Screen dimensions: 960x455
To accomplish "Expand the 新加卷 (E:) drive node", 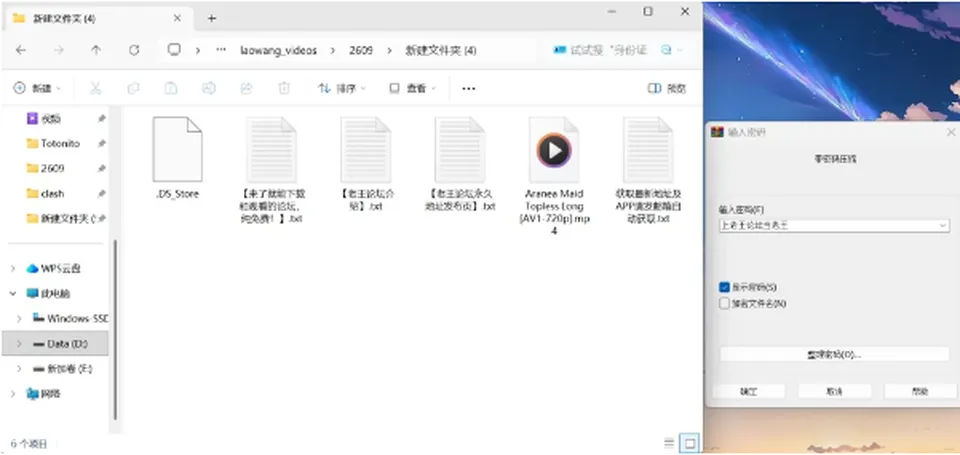I will [20, 369].
